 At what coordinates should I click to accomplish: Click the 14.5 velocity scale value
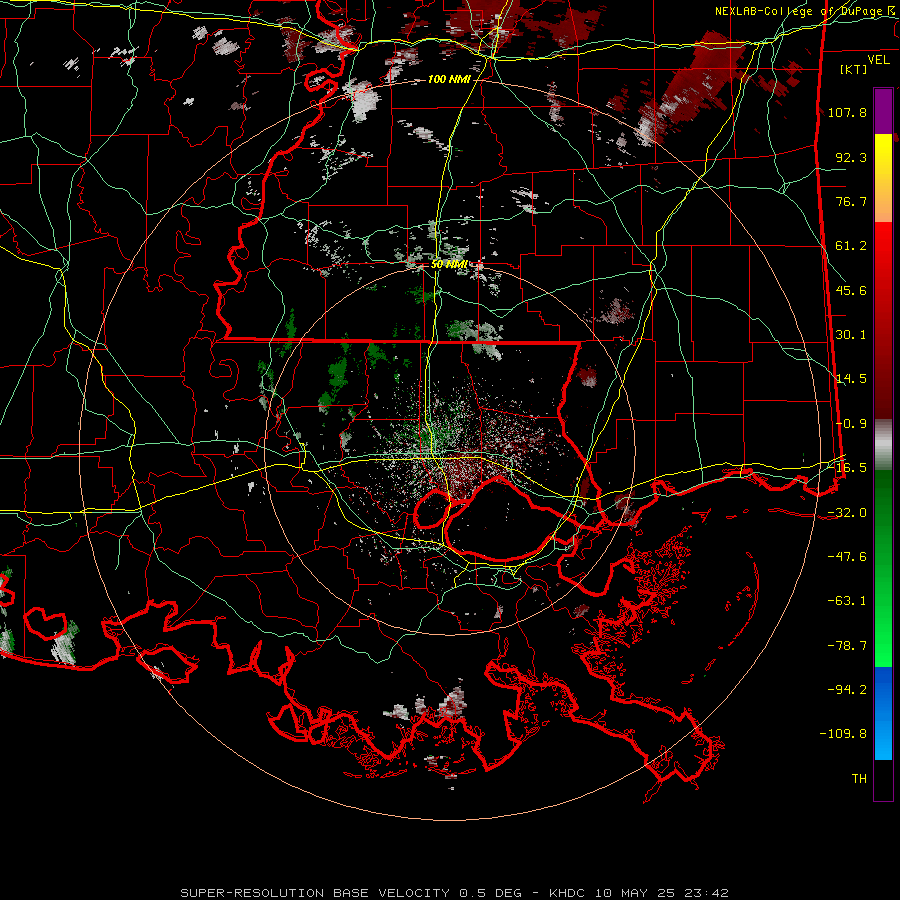851,379
